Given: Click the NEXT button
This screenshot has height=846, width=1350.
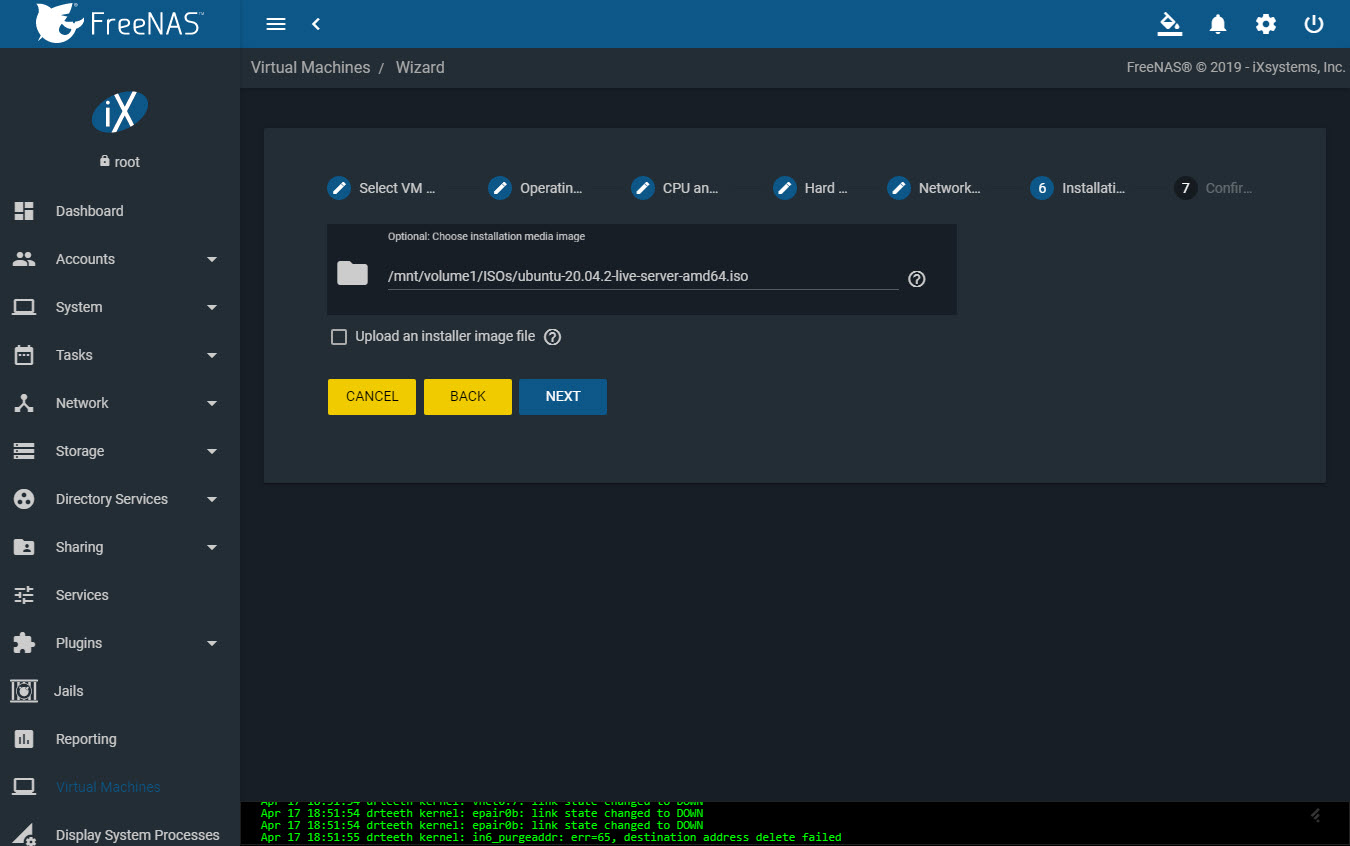Looking at the screenshot, I should (x=563, y=397).
